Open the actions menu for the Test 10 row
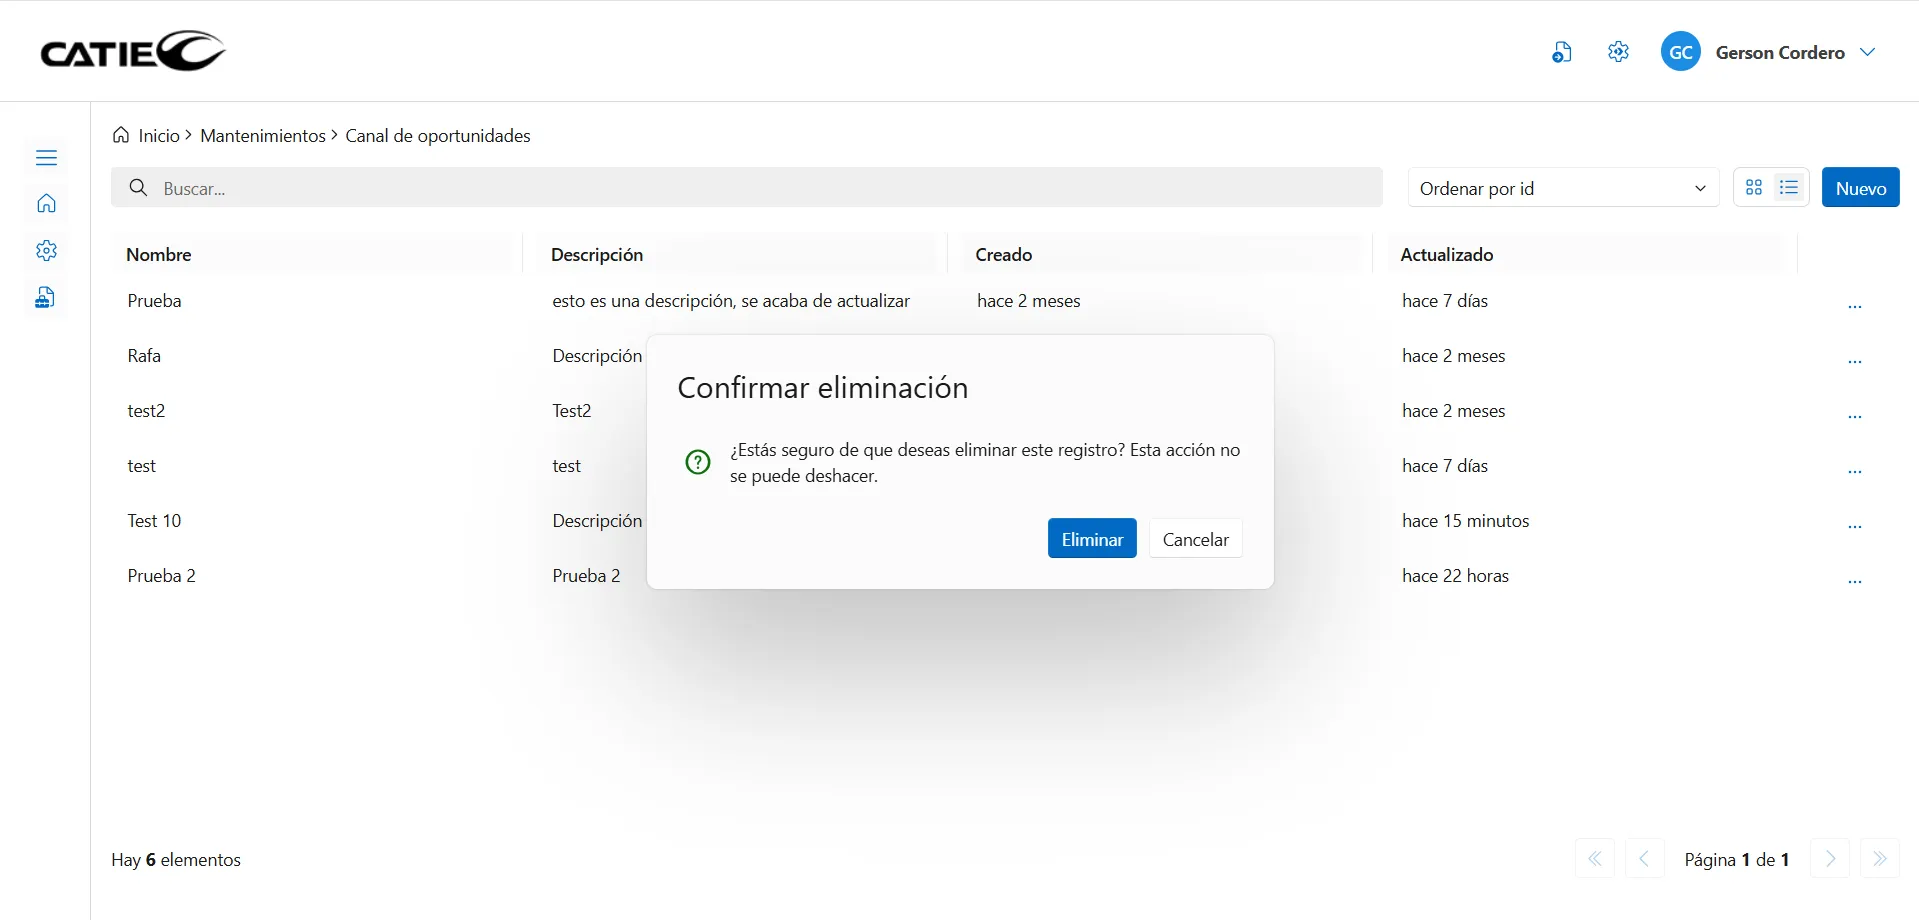Viewport: 1919px width, 920px height. [1854, 526]
